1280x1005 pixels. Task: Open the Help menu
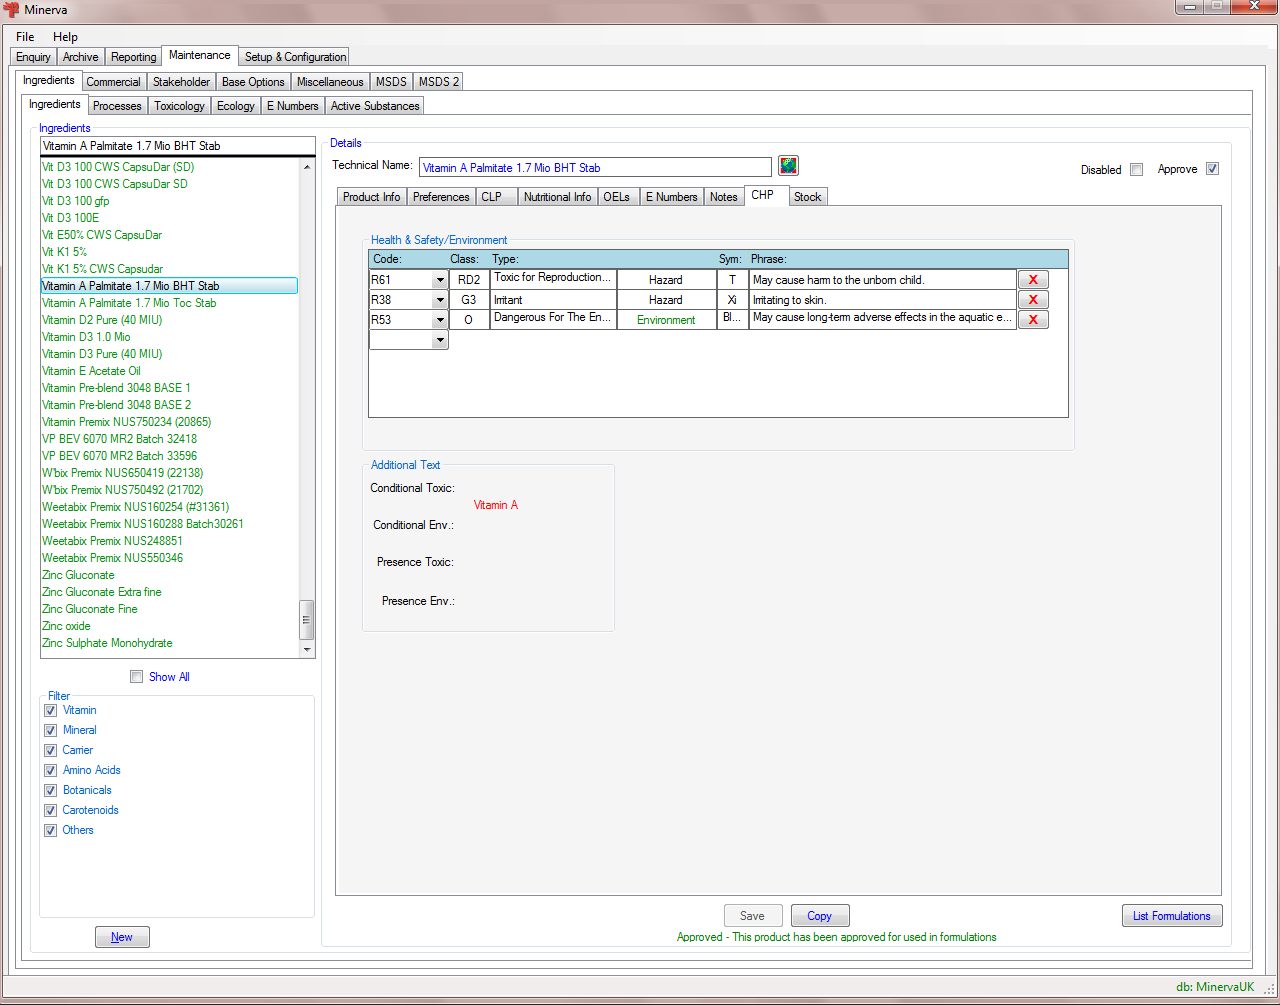[65, 37]
